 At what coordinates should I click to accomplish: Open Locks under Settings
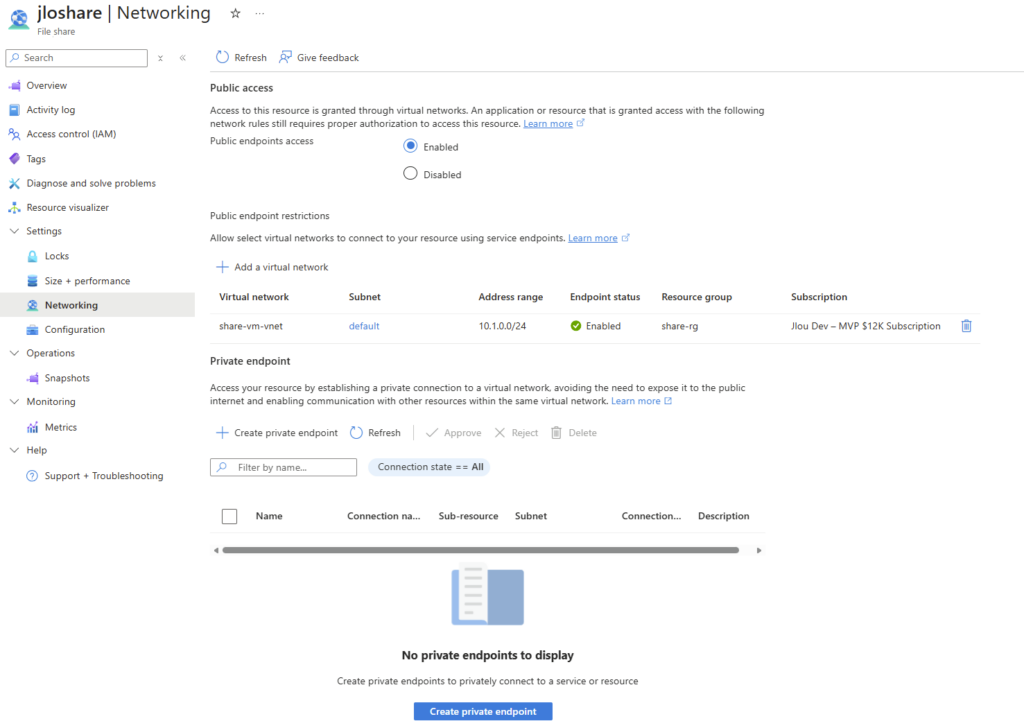(x=56, y=256)
